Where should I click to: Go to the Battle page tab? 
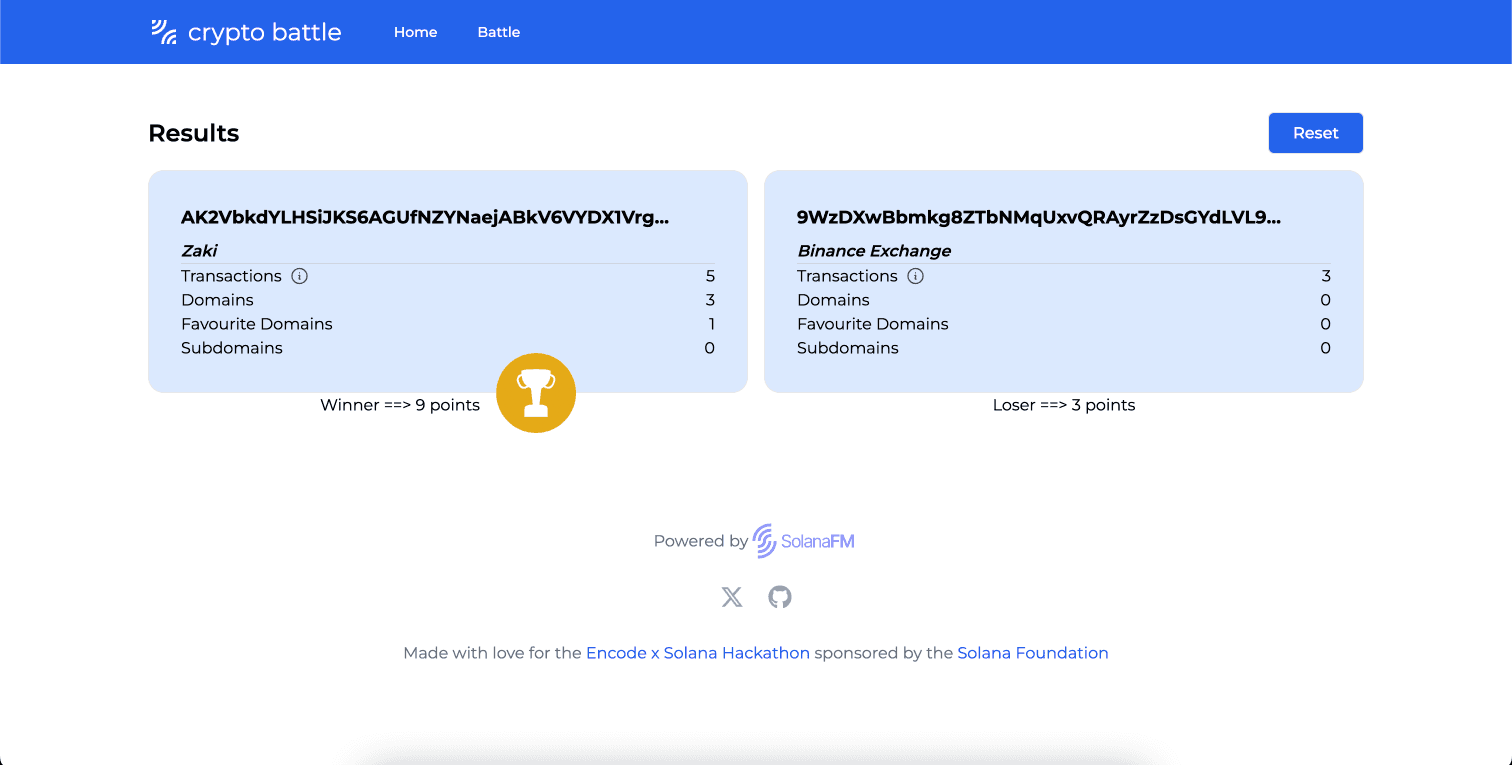498,32
